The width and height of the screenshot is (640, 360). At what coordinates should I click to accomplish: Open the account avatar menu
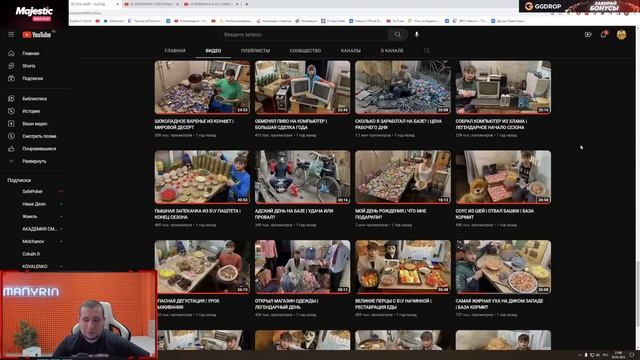(x=621, y=35)
